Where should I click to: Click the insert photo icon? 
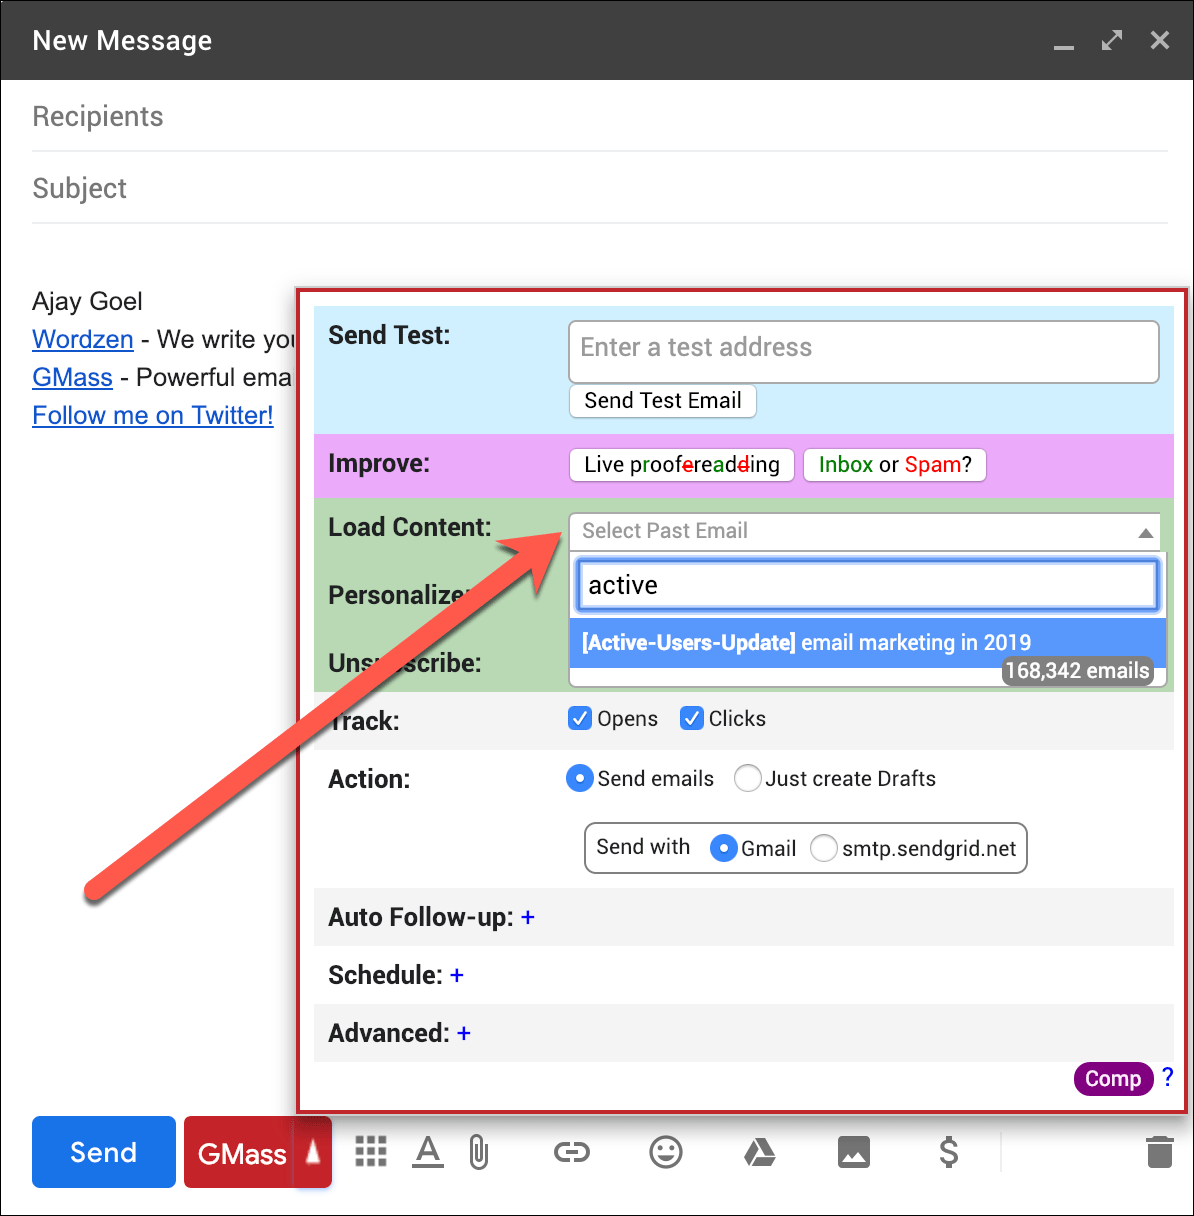click(853, 1152)
